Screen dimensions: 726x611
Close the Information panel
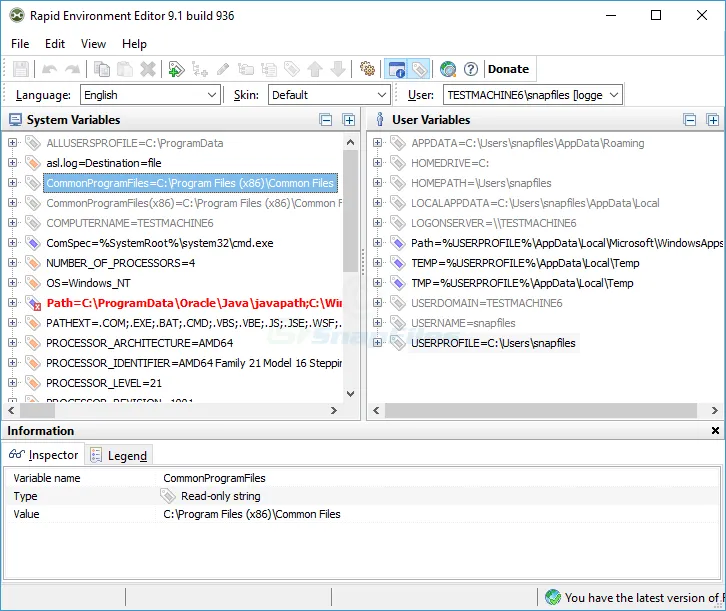[715, 430]
